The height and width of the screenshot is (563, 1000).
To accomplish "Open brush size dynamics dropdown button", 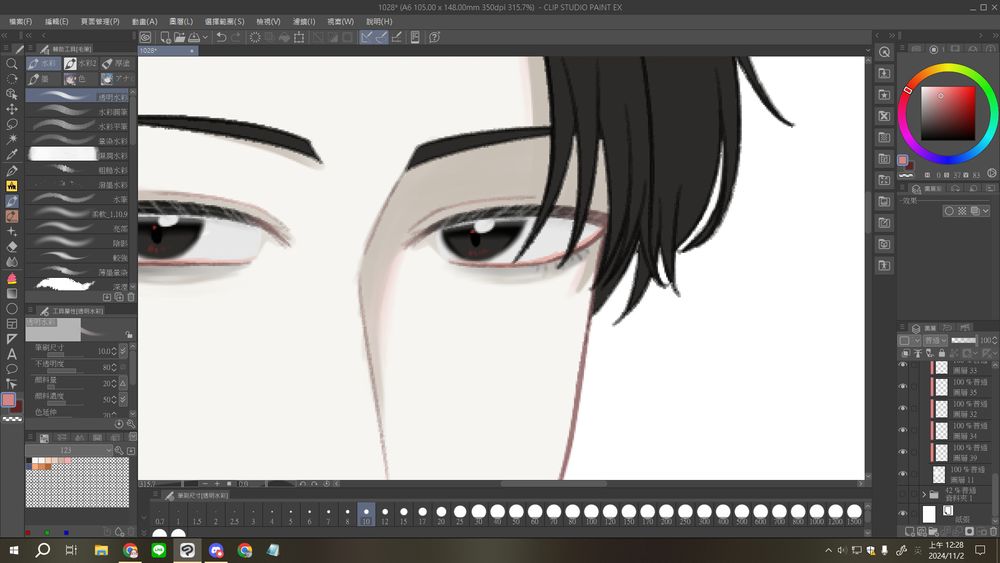I will [x=123, y=351].
